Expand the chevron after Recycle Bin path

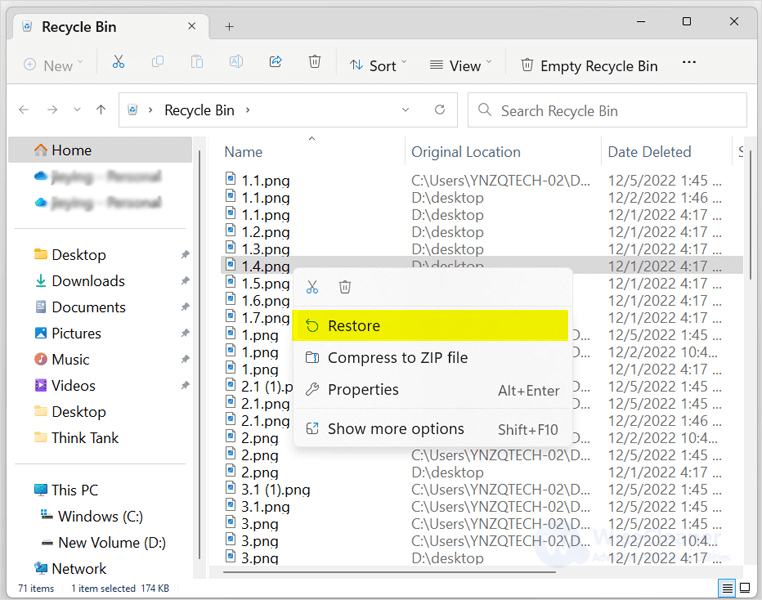247,110
